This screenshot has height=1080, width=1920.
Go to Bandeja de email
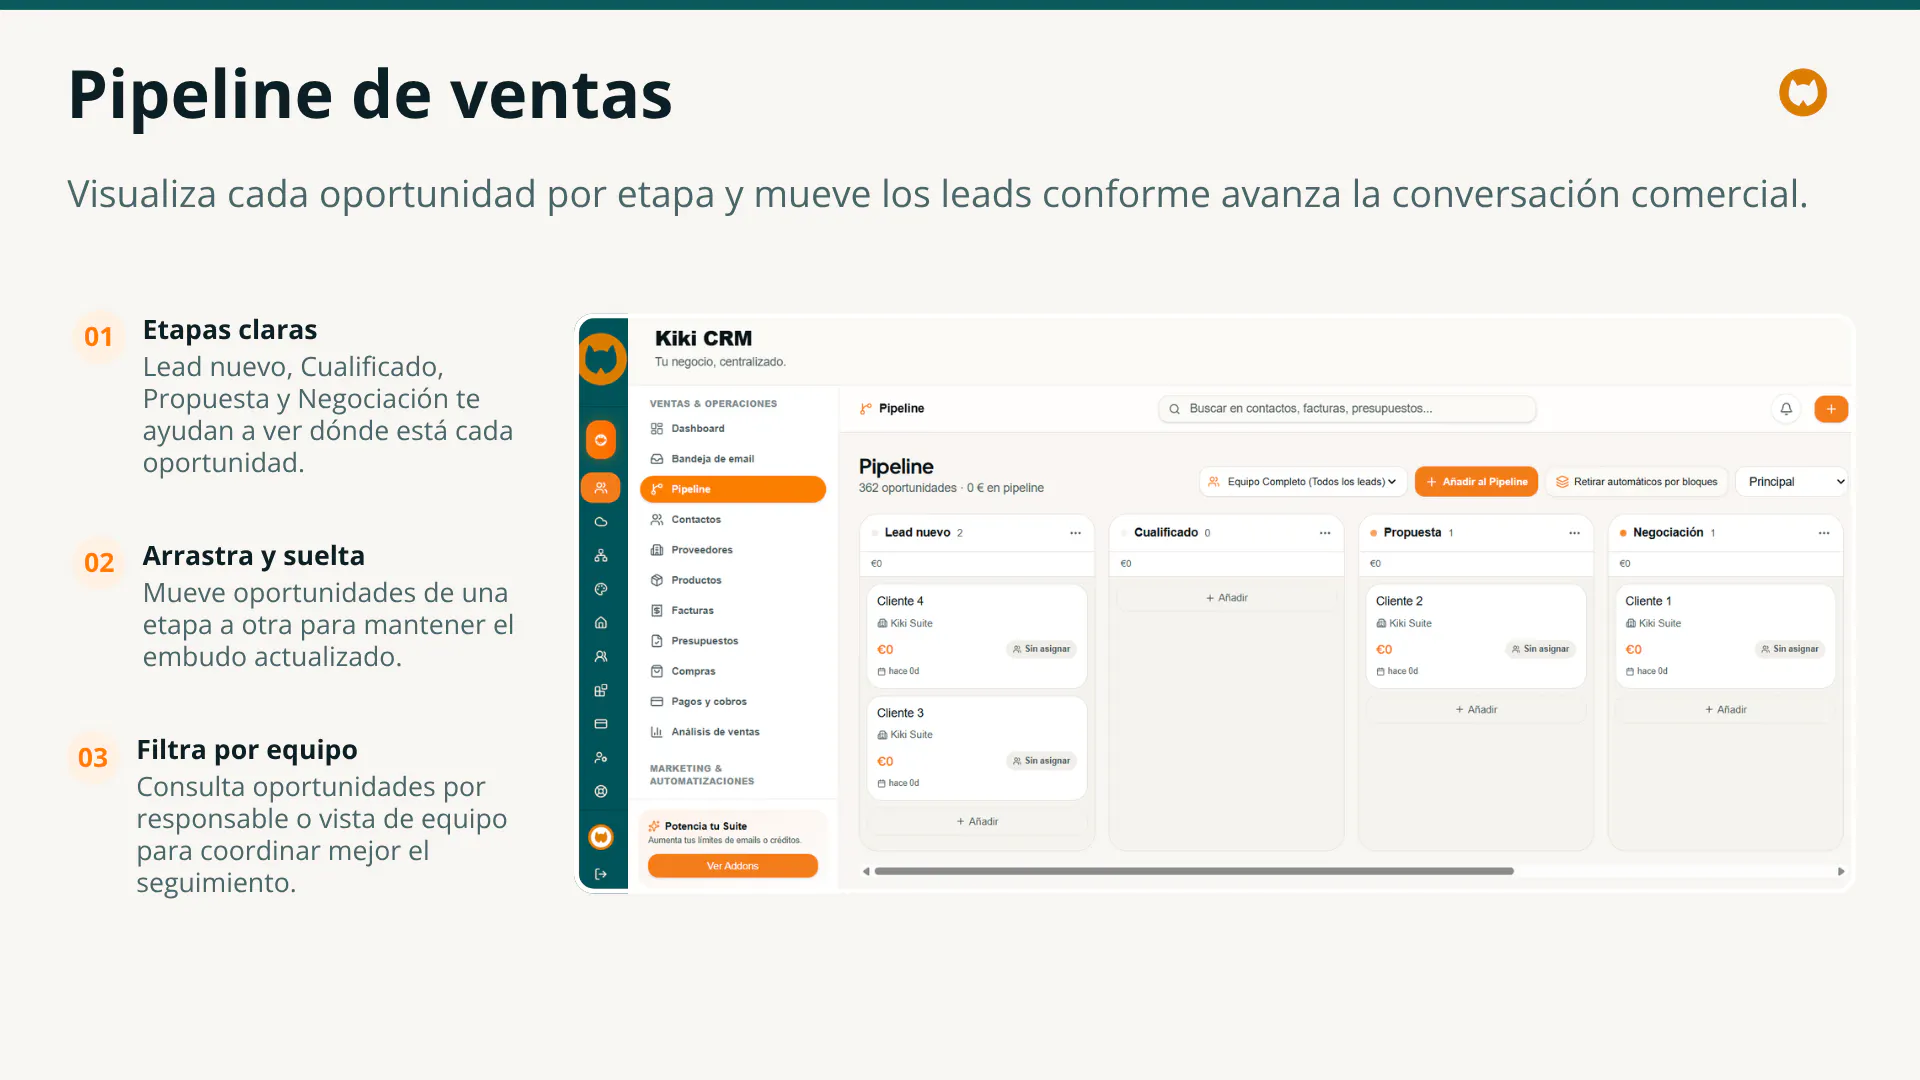pos(733,459)
